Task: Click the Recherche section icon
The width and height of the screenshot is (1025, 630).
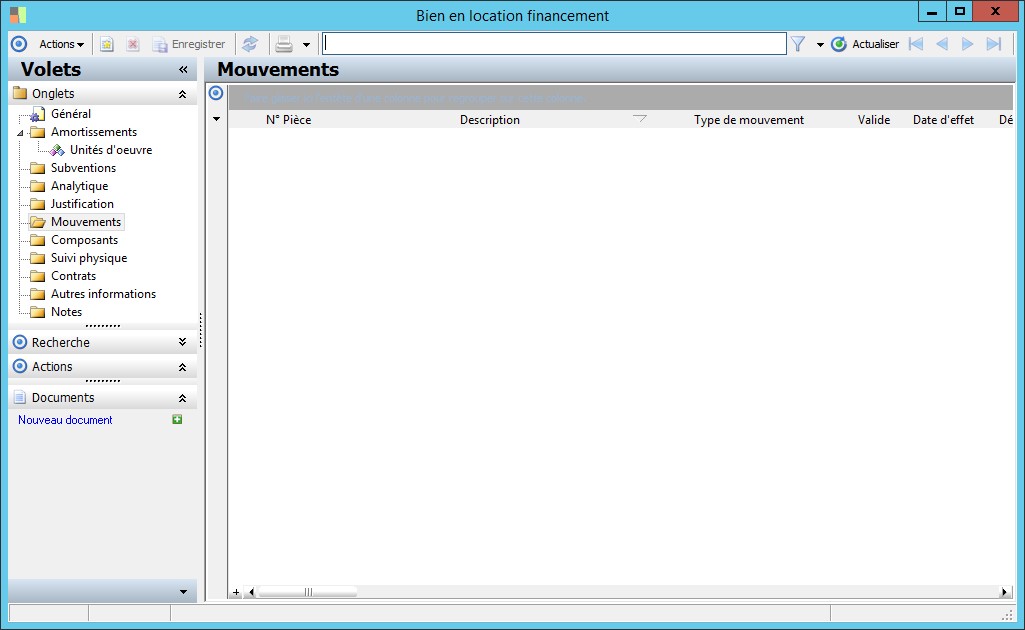Action: [x=20, y=342]
